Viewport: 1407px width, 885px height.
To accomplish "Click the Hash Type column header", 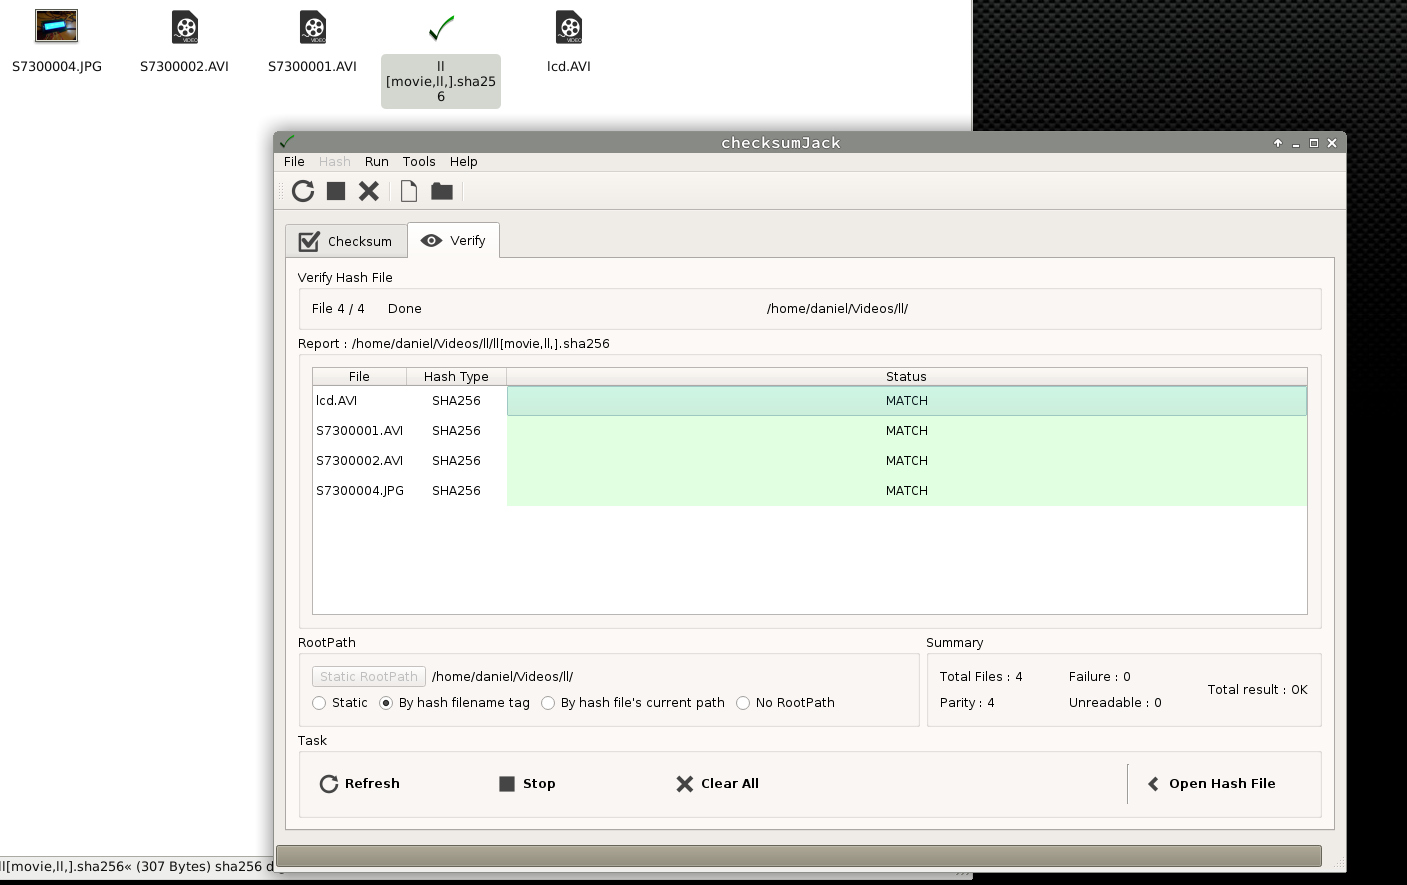I will click(456, 377).
